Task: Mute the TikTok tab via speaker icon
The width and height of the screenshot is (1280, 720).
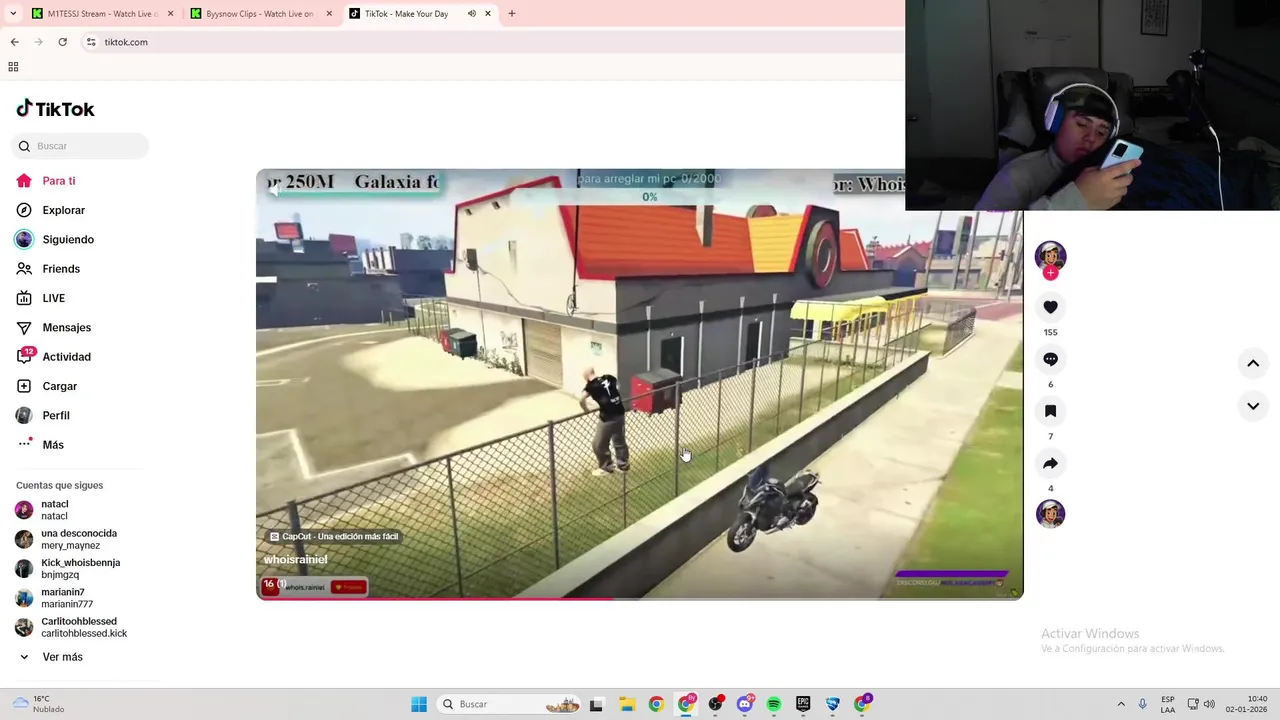Action: click(471, 14)
